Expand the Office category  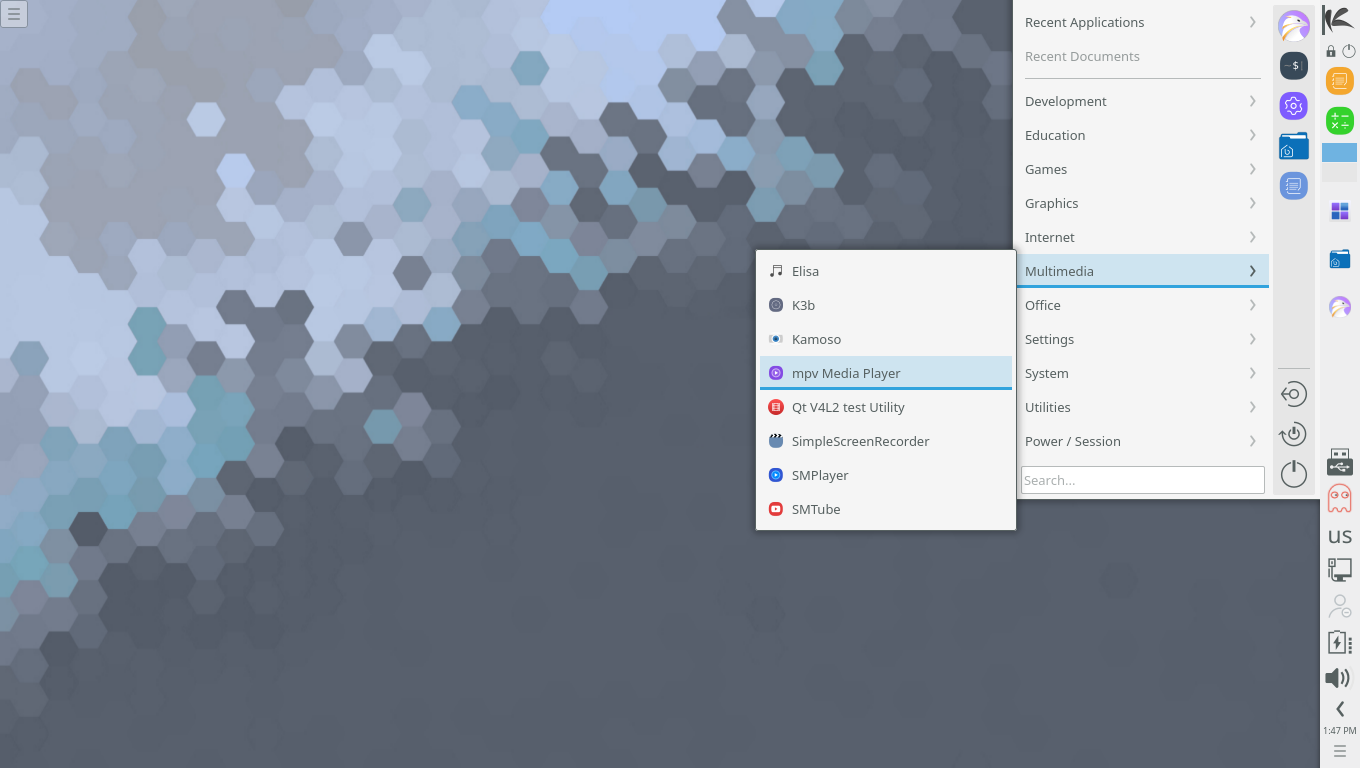1143,305
